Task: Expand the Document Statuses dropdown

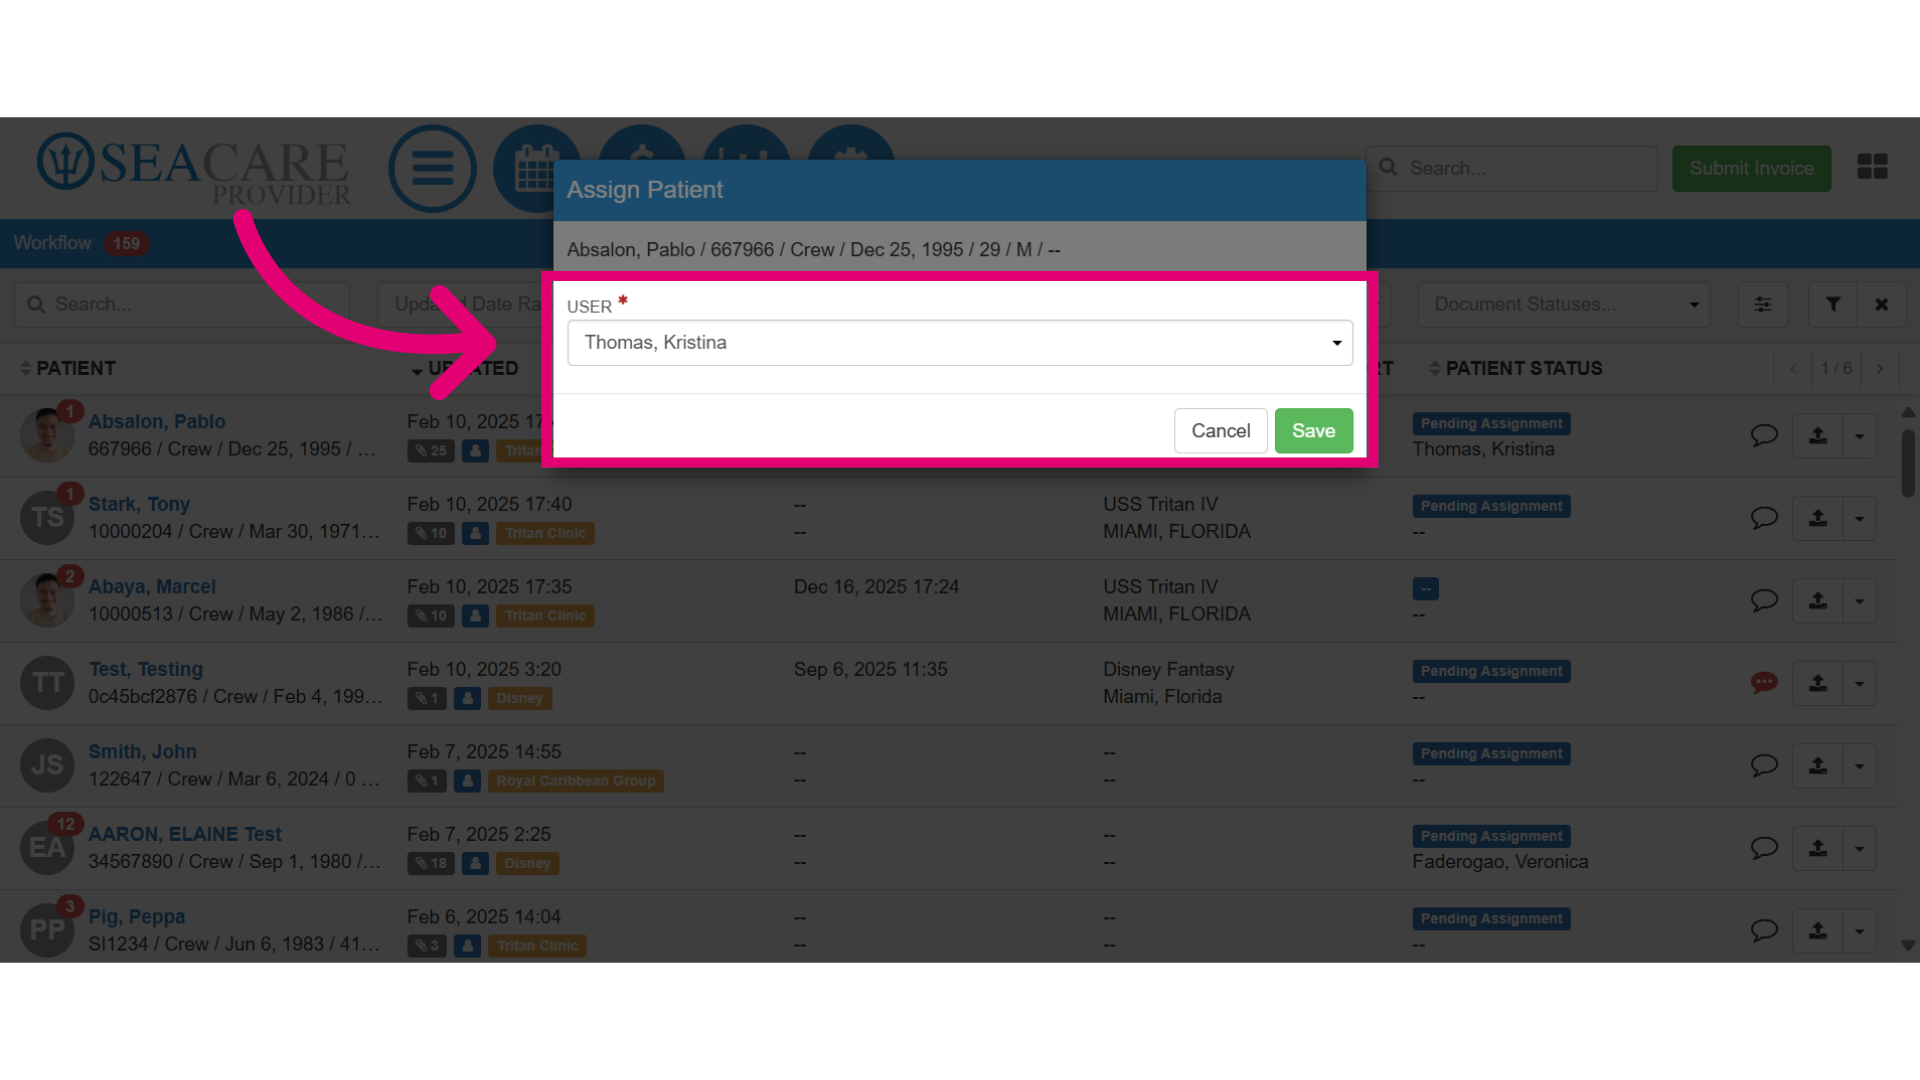Action: pyautogui.click(x=1564, y=304)
